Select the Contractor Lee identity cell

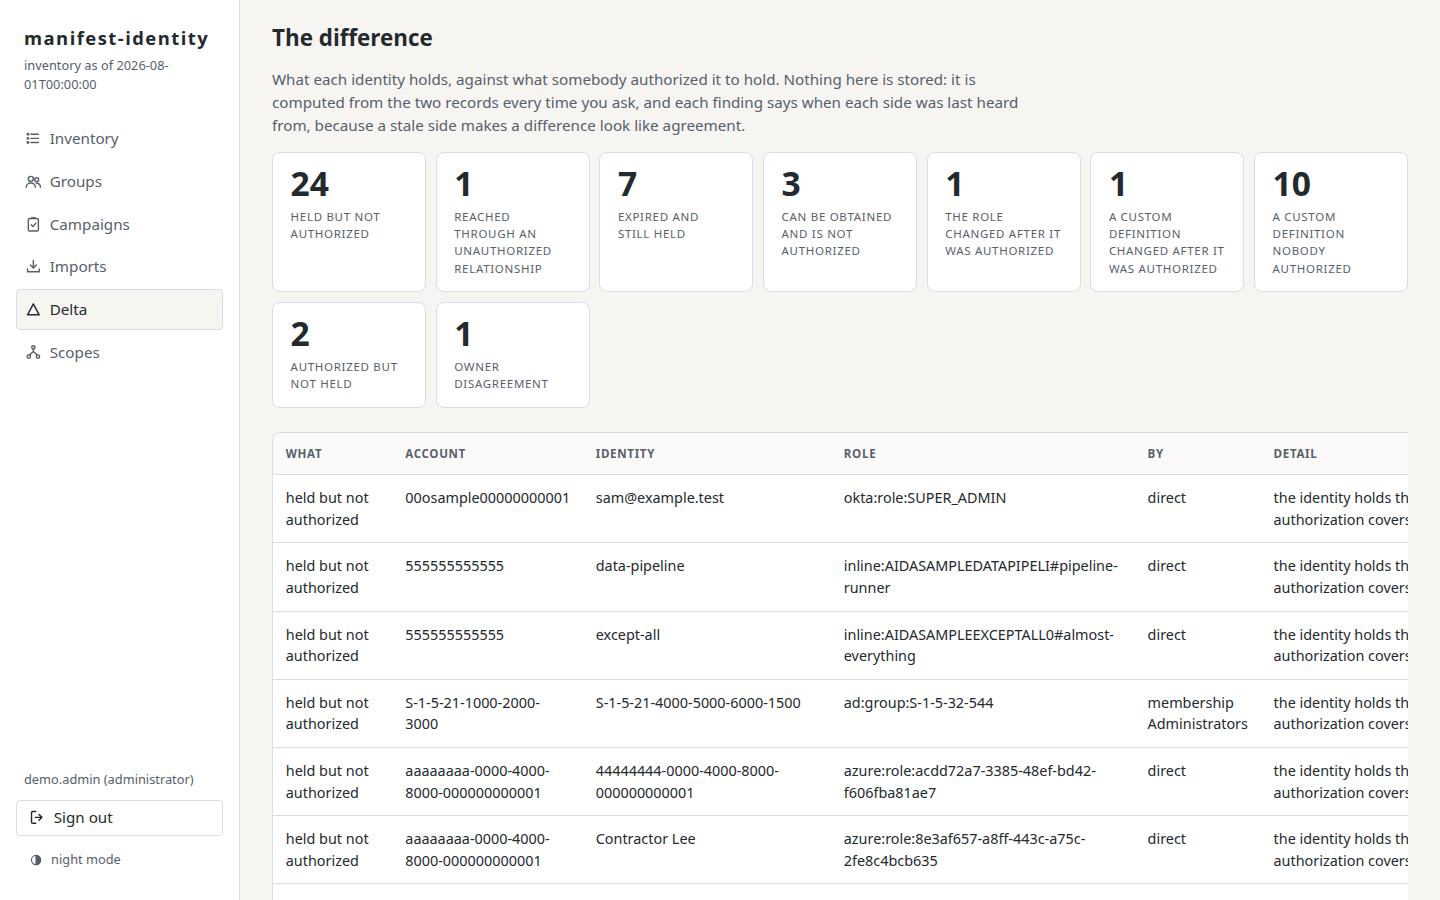(x=646, y=839)
